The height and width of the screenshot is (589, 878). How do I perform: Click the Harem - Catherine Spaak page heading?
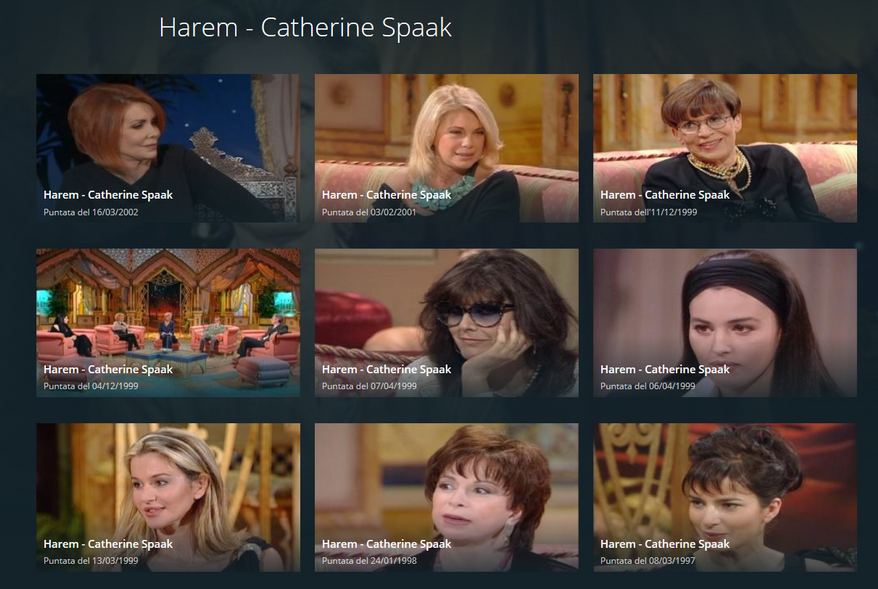[x=305, y=27]
